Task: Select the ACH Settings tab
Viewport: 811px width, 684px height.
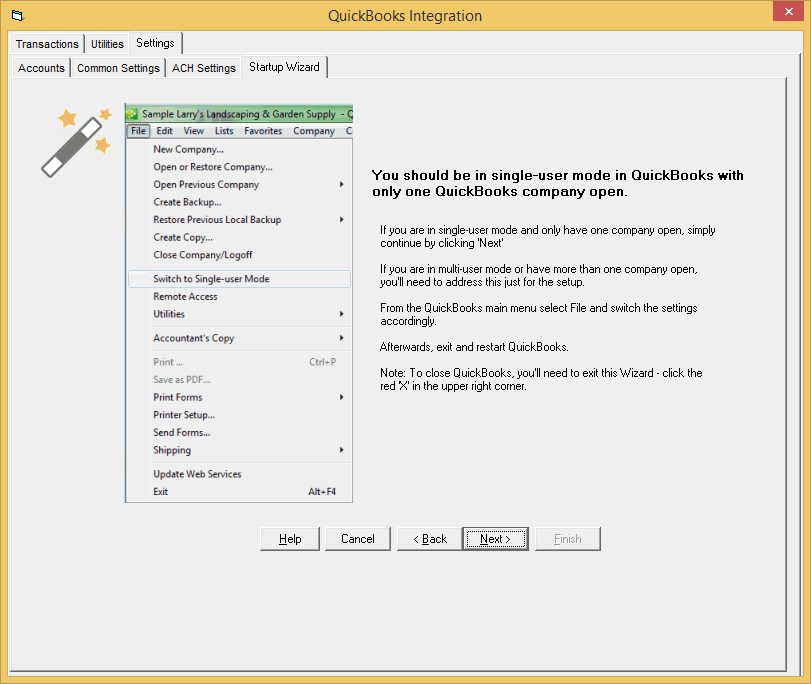Action: (x=203, y=68)
